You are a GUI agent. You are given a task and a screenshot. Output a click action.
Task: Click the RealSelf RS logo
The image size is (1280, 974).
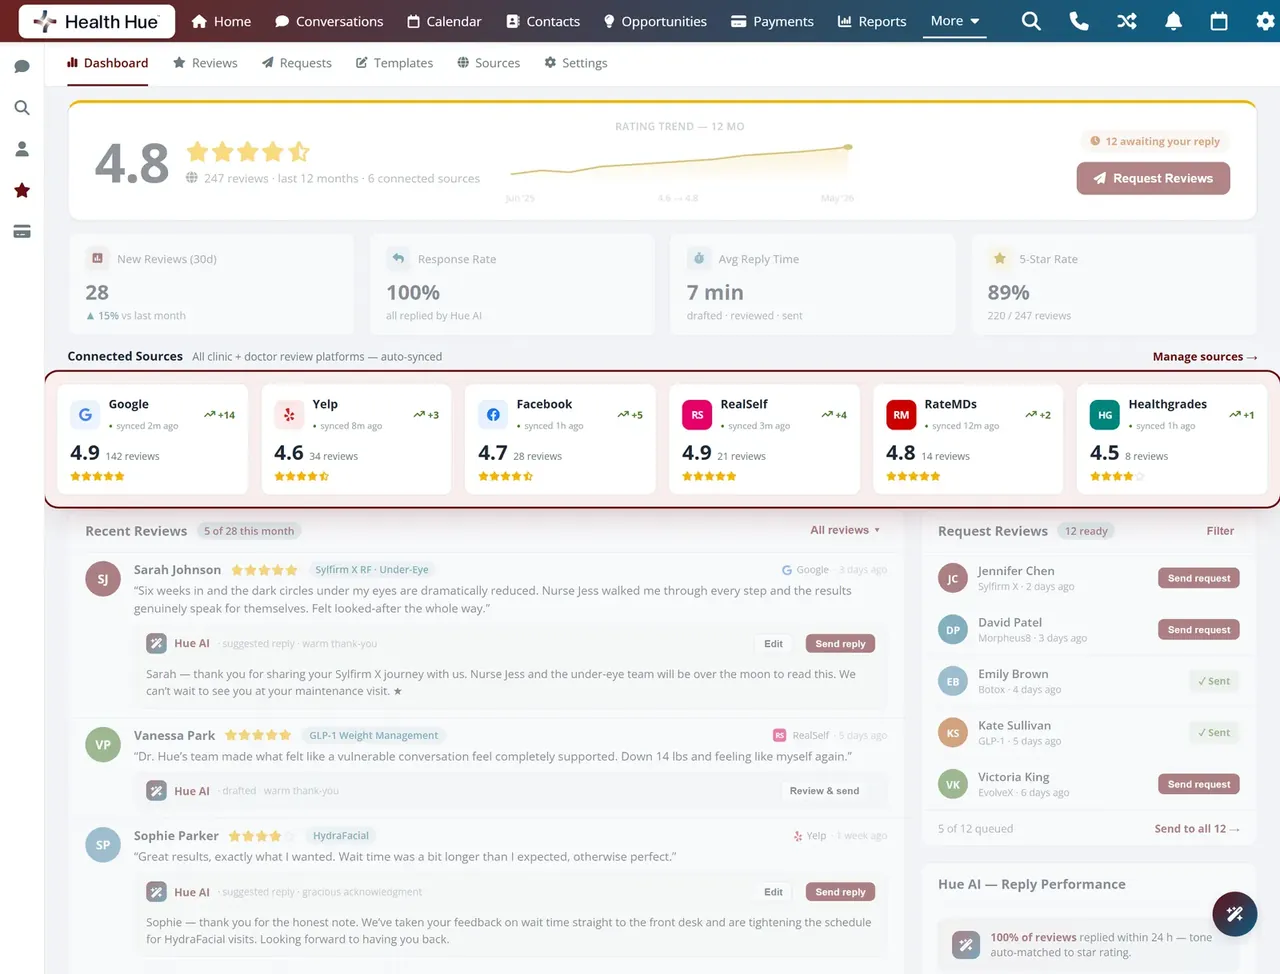[x=697, y=414]
